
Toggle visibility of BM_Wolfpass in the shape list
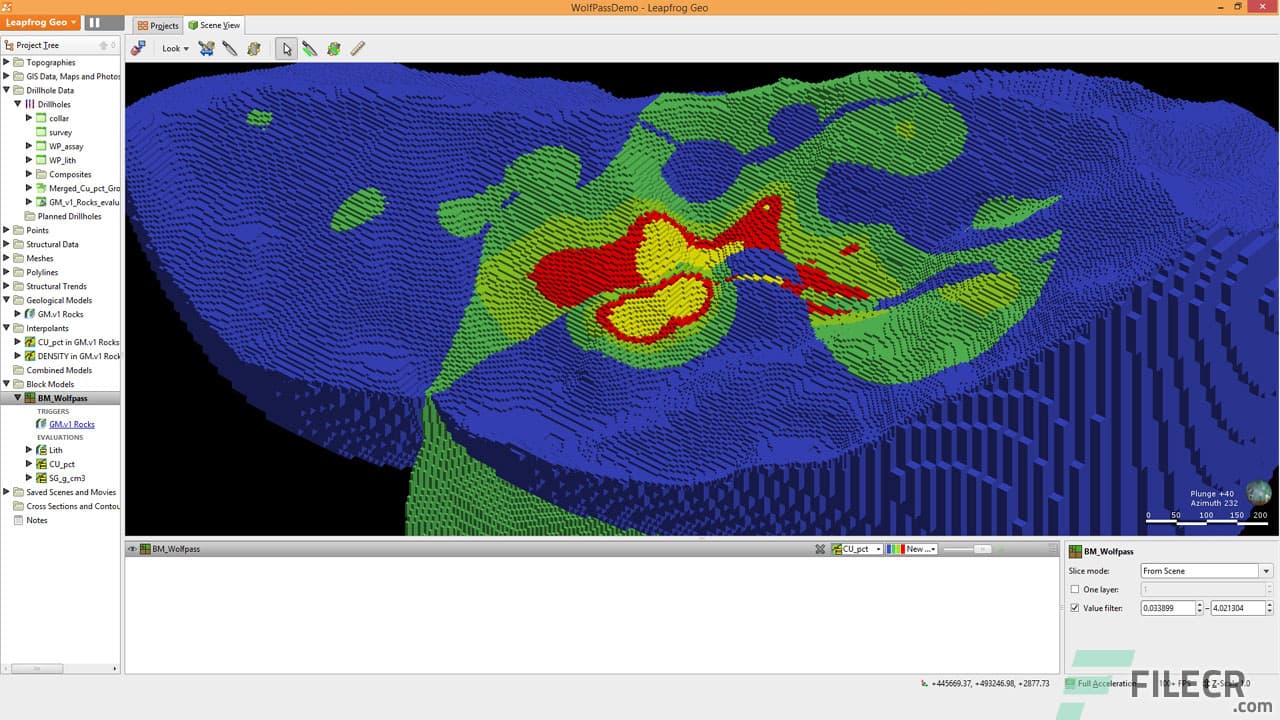click(130, 548)
